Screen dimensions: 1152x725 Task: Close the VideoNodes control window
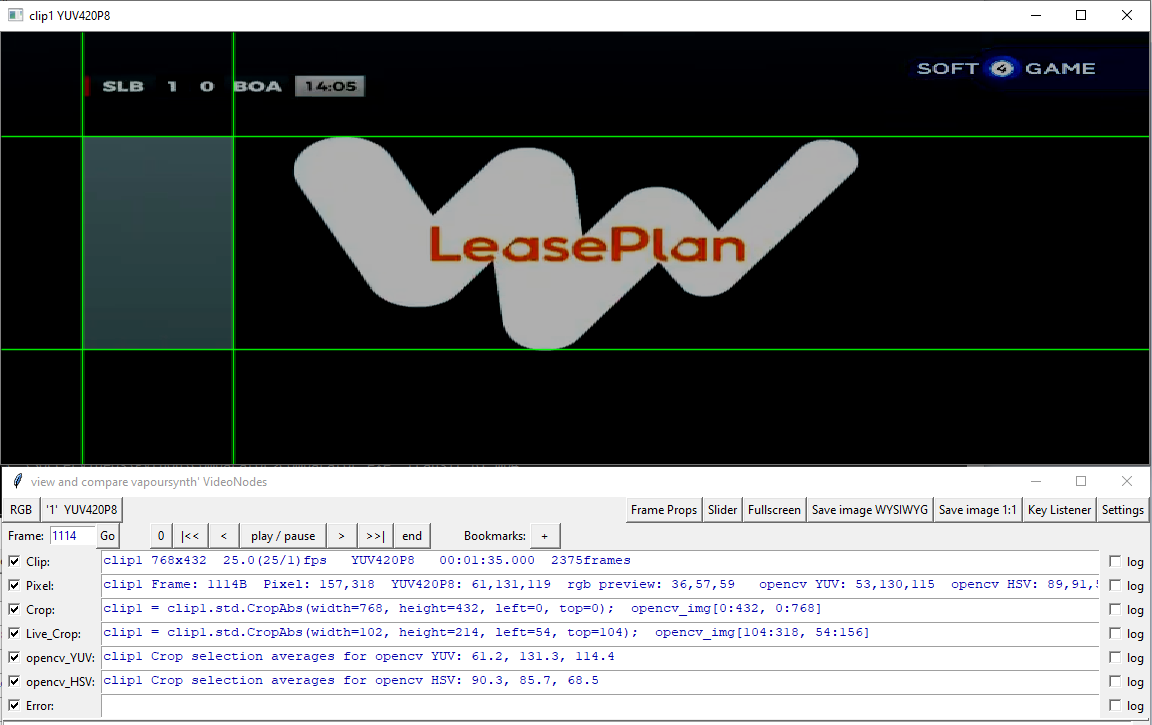click(1126, 481)
